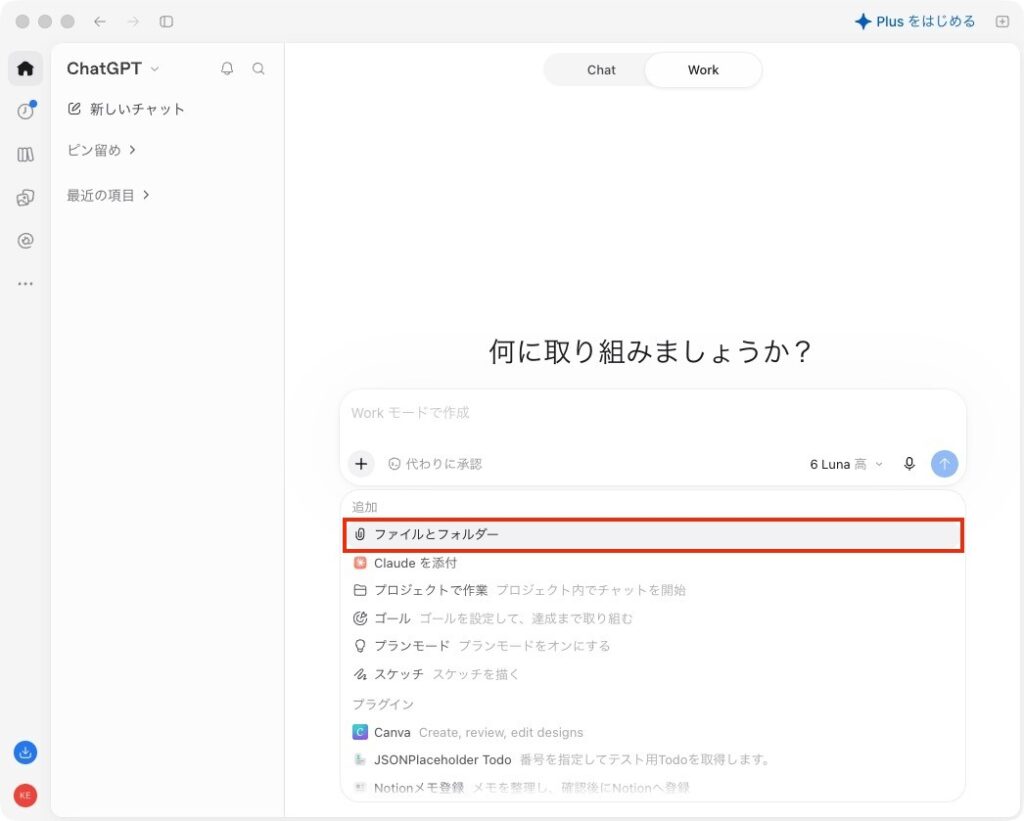Select Notionメモ登録 plugin entry

click(653, 787)
